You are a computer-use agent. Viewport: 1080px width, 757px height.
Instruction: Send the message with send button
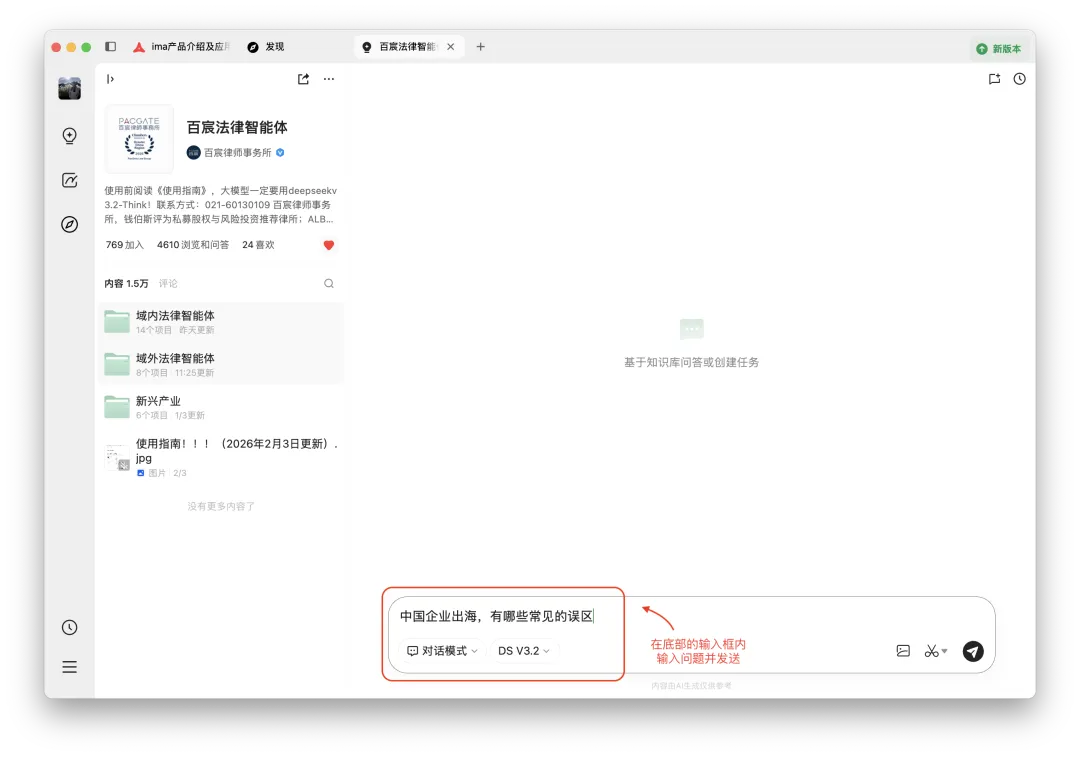tap(973, 651)
